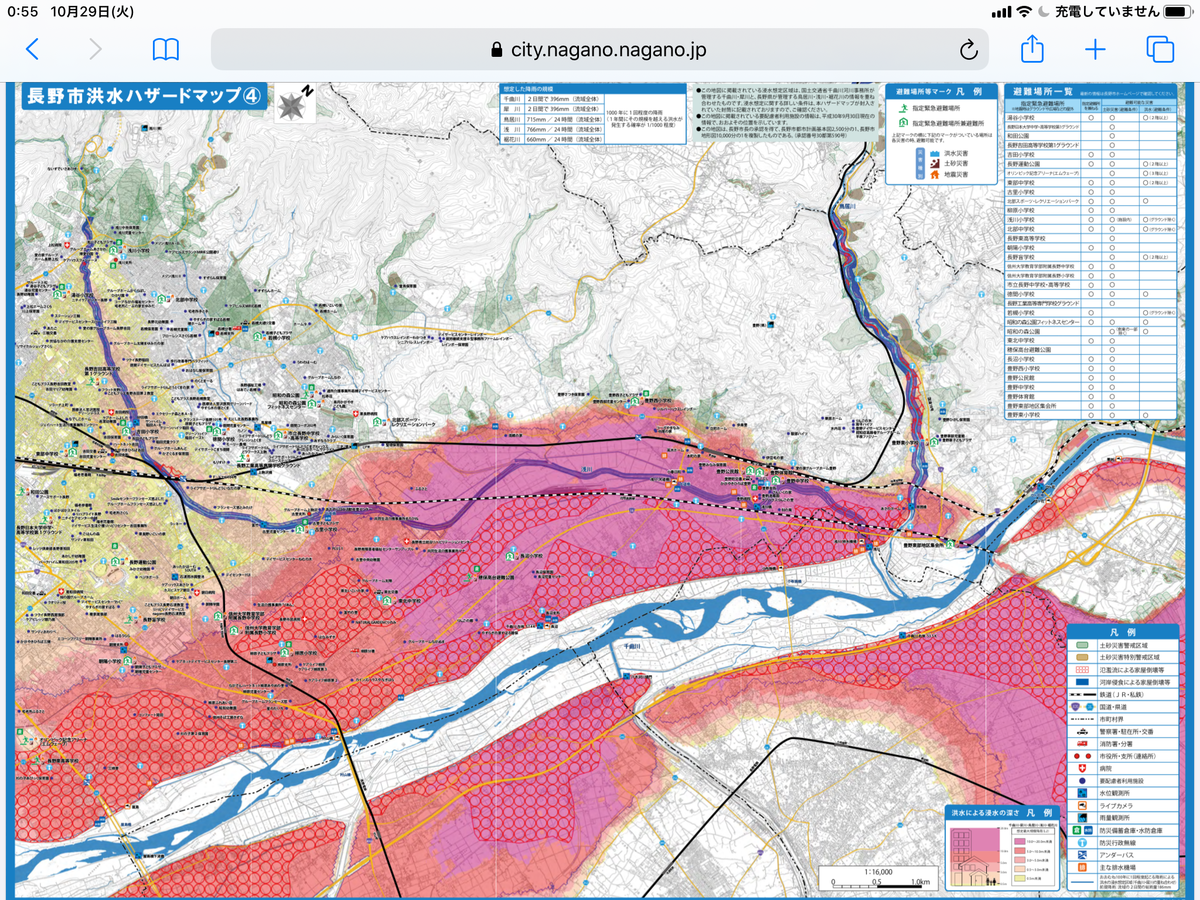
Task: Click the 朝陽小学校 table row
Action: (1090, 247)
